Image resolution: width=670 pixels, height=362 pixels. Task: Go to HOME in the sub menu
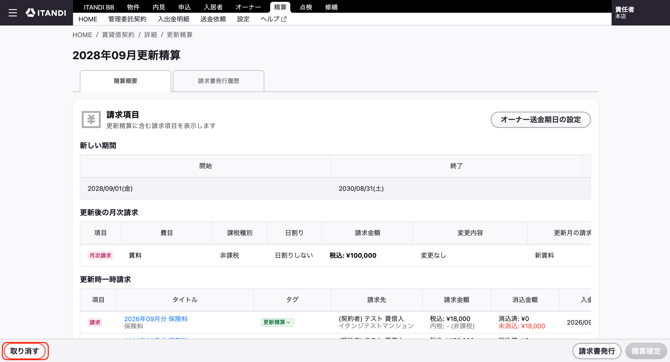point(88,19)
